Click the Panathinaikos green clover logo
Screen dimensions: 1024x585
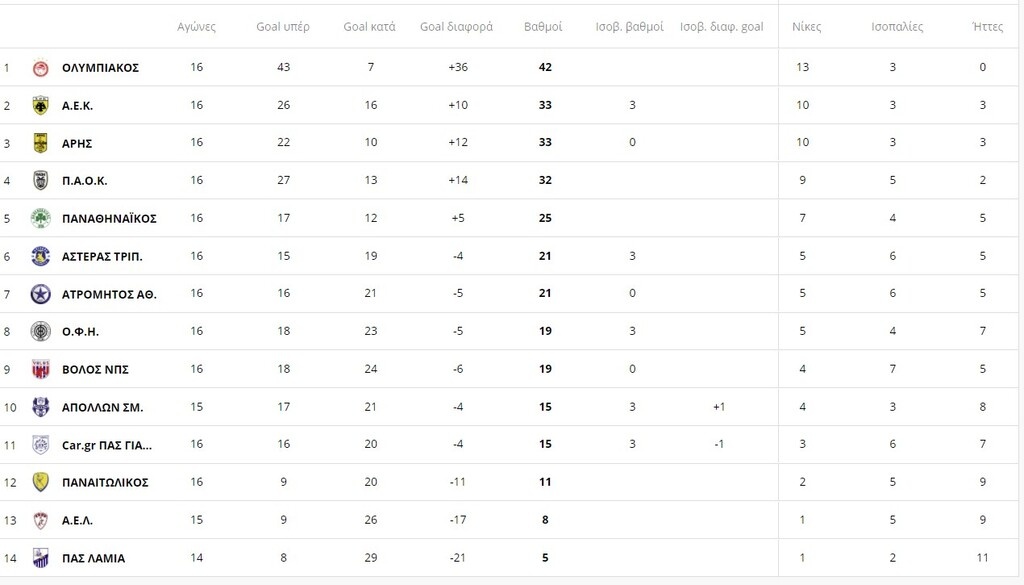point(40,218)
